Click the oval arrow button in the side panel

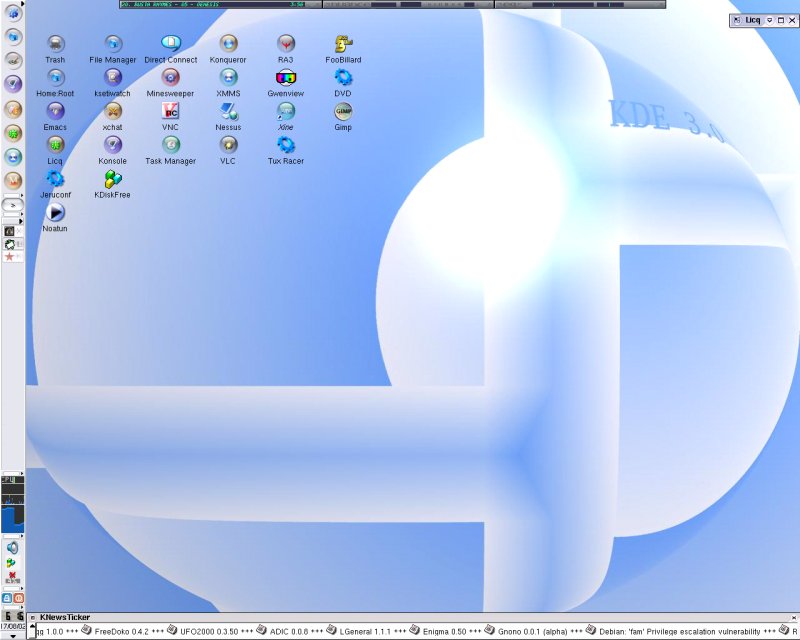tap(12, 205)
